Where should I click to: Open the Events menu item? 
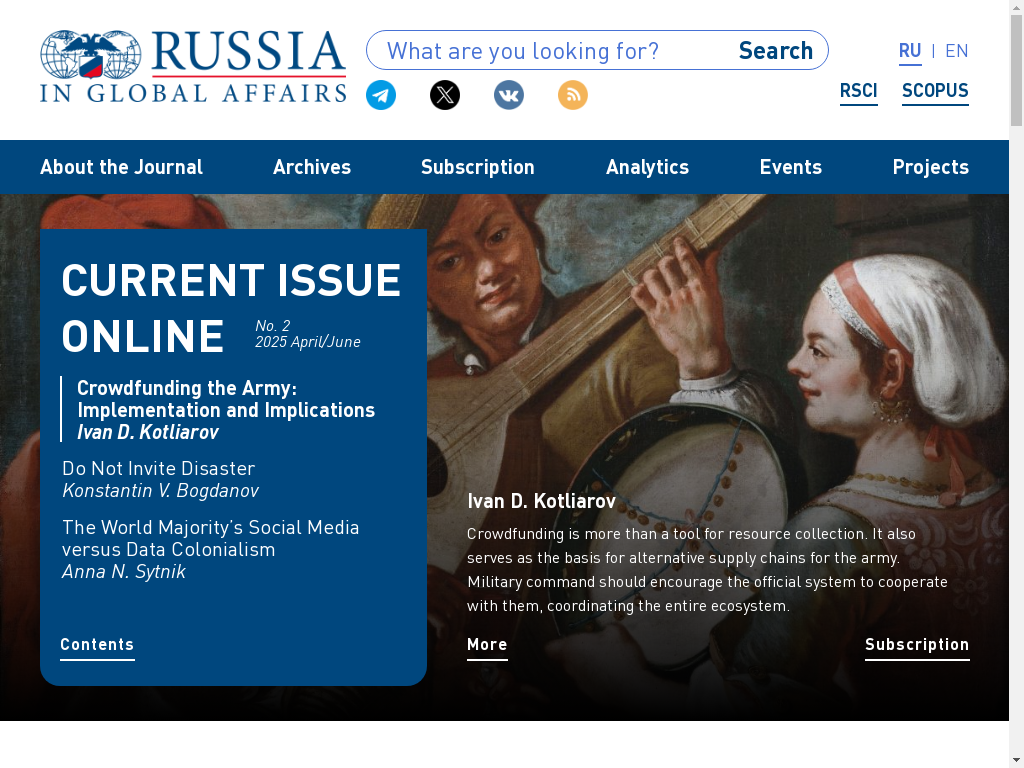point(790,167)
